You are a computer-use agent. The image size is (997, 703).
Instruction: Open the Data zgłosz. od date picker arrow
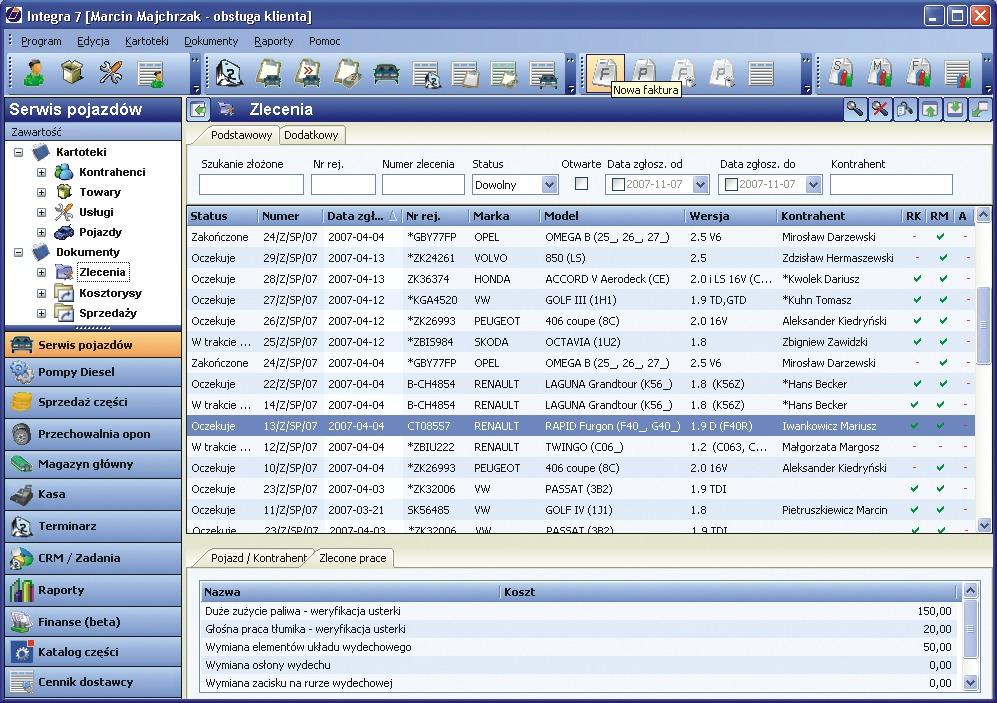point(701,185)
